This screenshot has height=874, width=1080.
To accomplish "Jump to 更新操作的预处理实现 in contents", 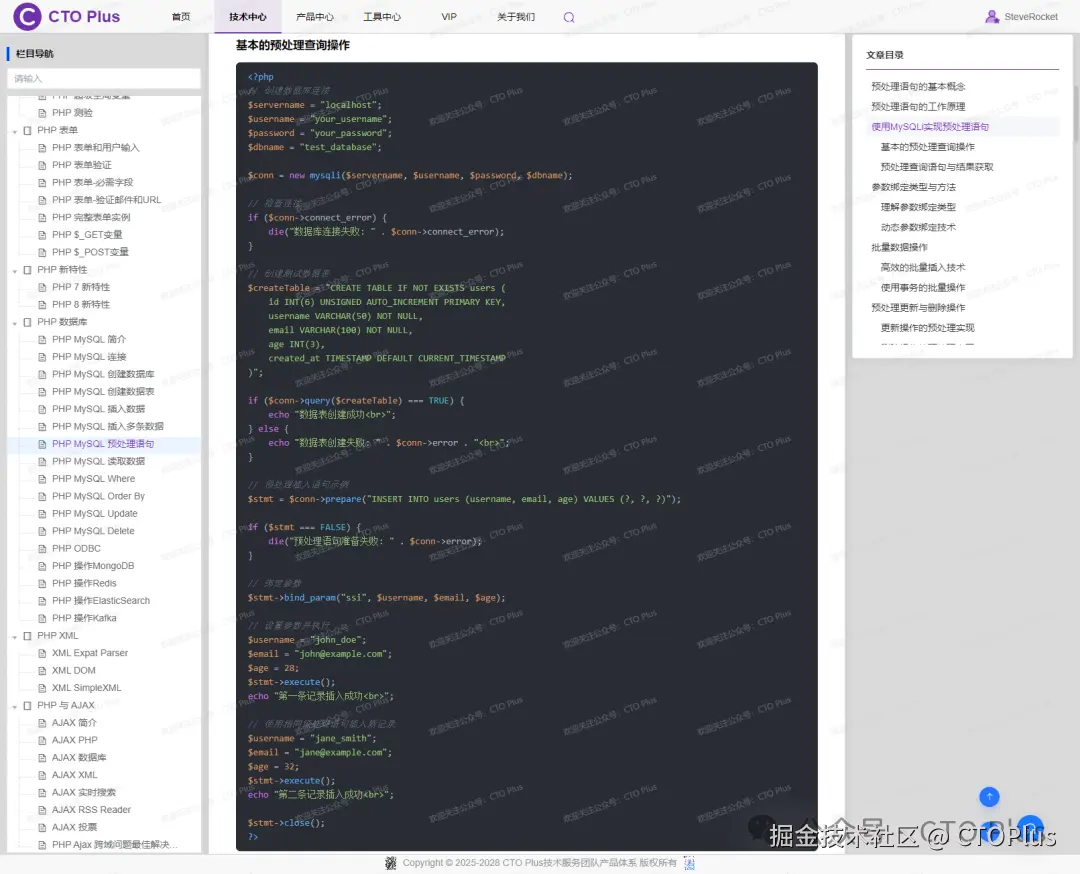I will 927,327.
